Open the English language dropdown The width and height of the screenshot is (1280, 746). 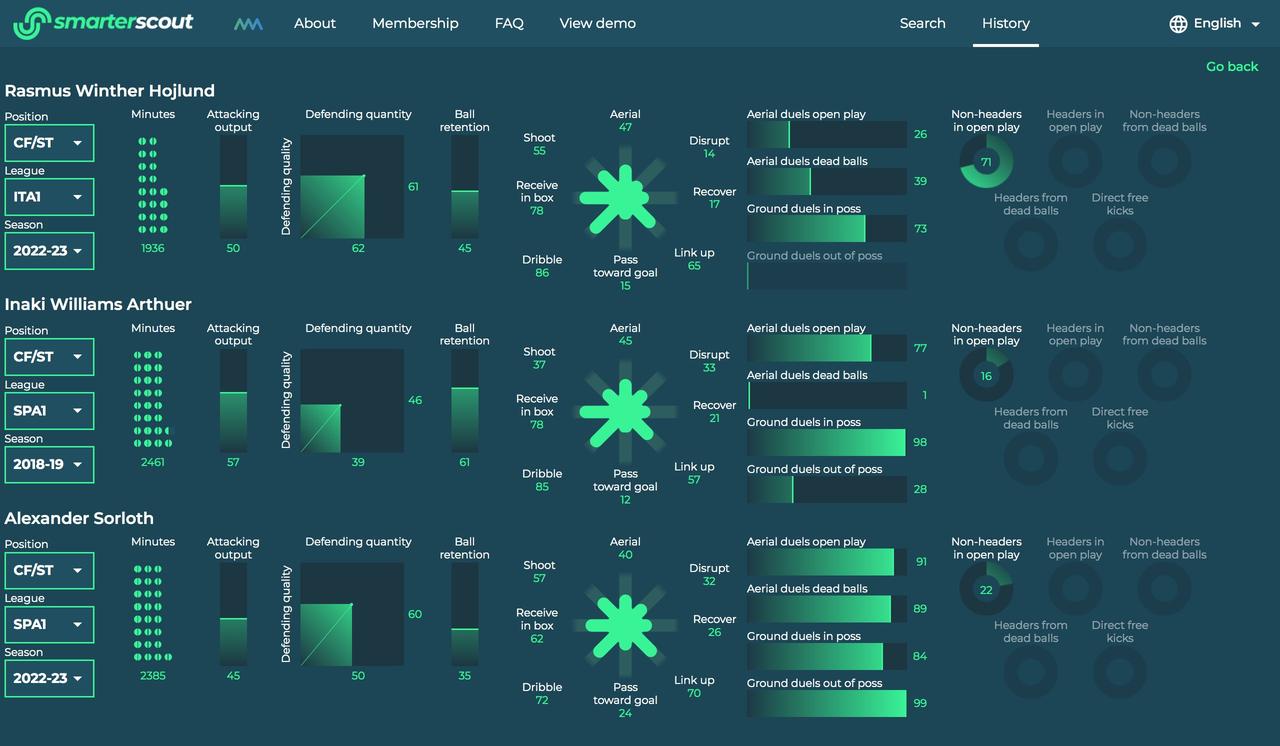coord(1215,23)
